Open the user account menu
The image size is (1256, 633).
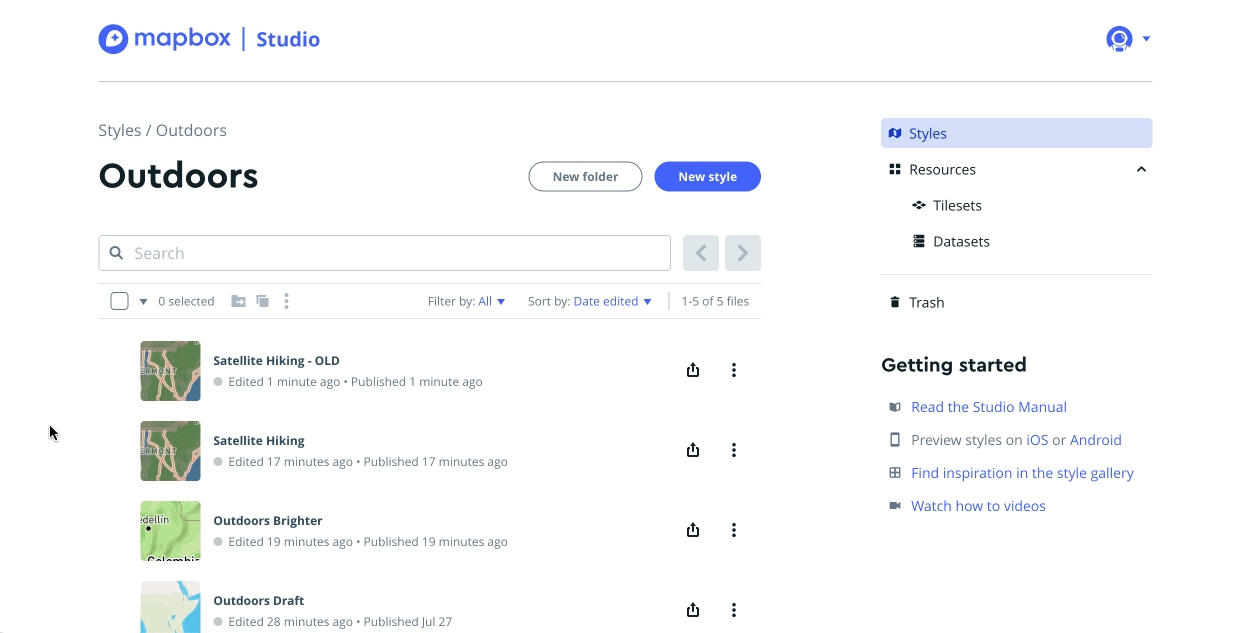click(x=1128, y=39)
